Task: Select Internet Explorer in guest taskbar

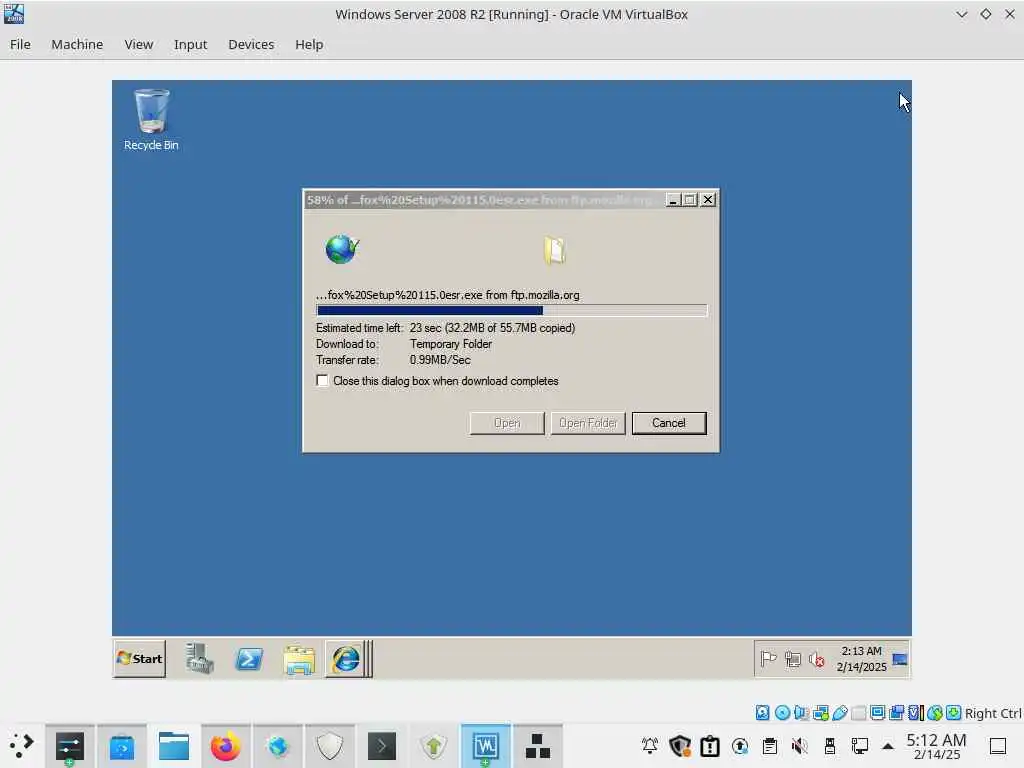Action: click(346, 658)
